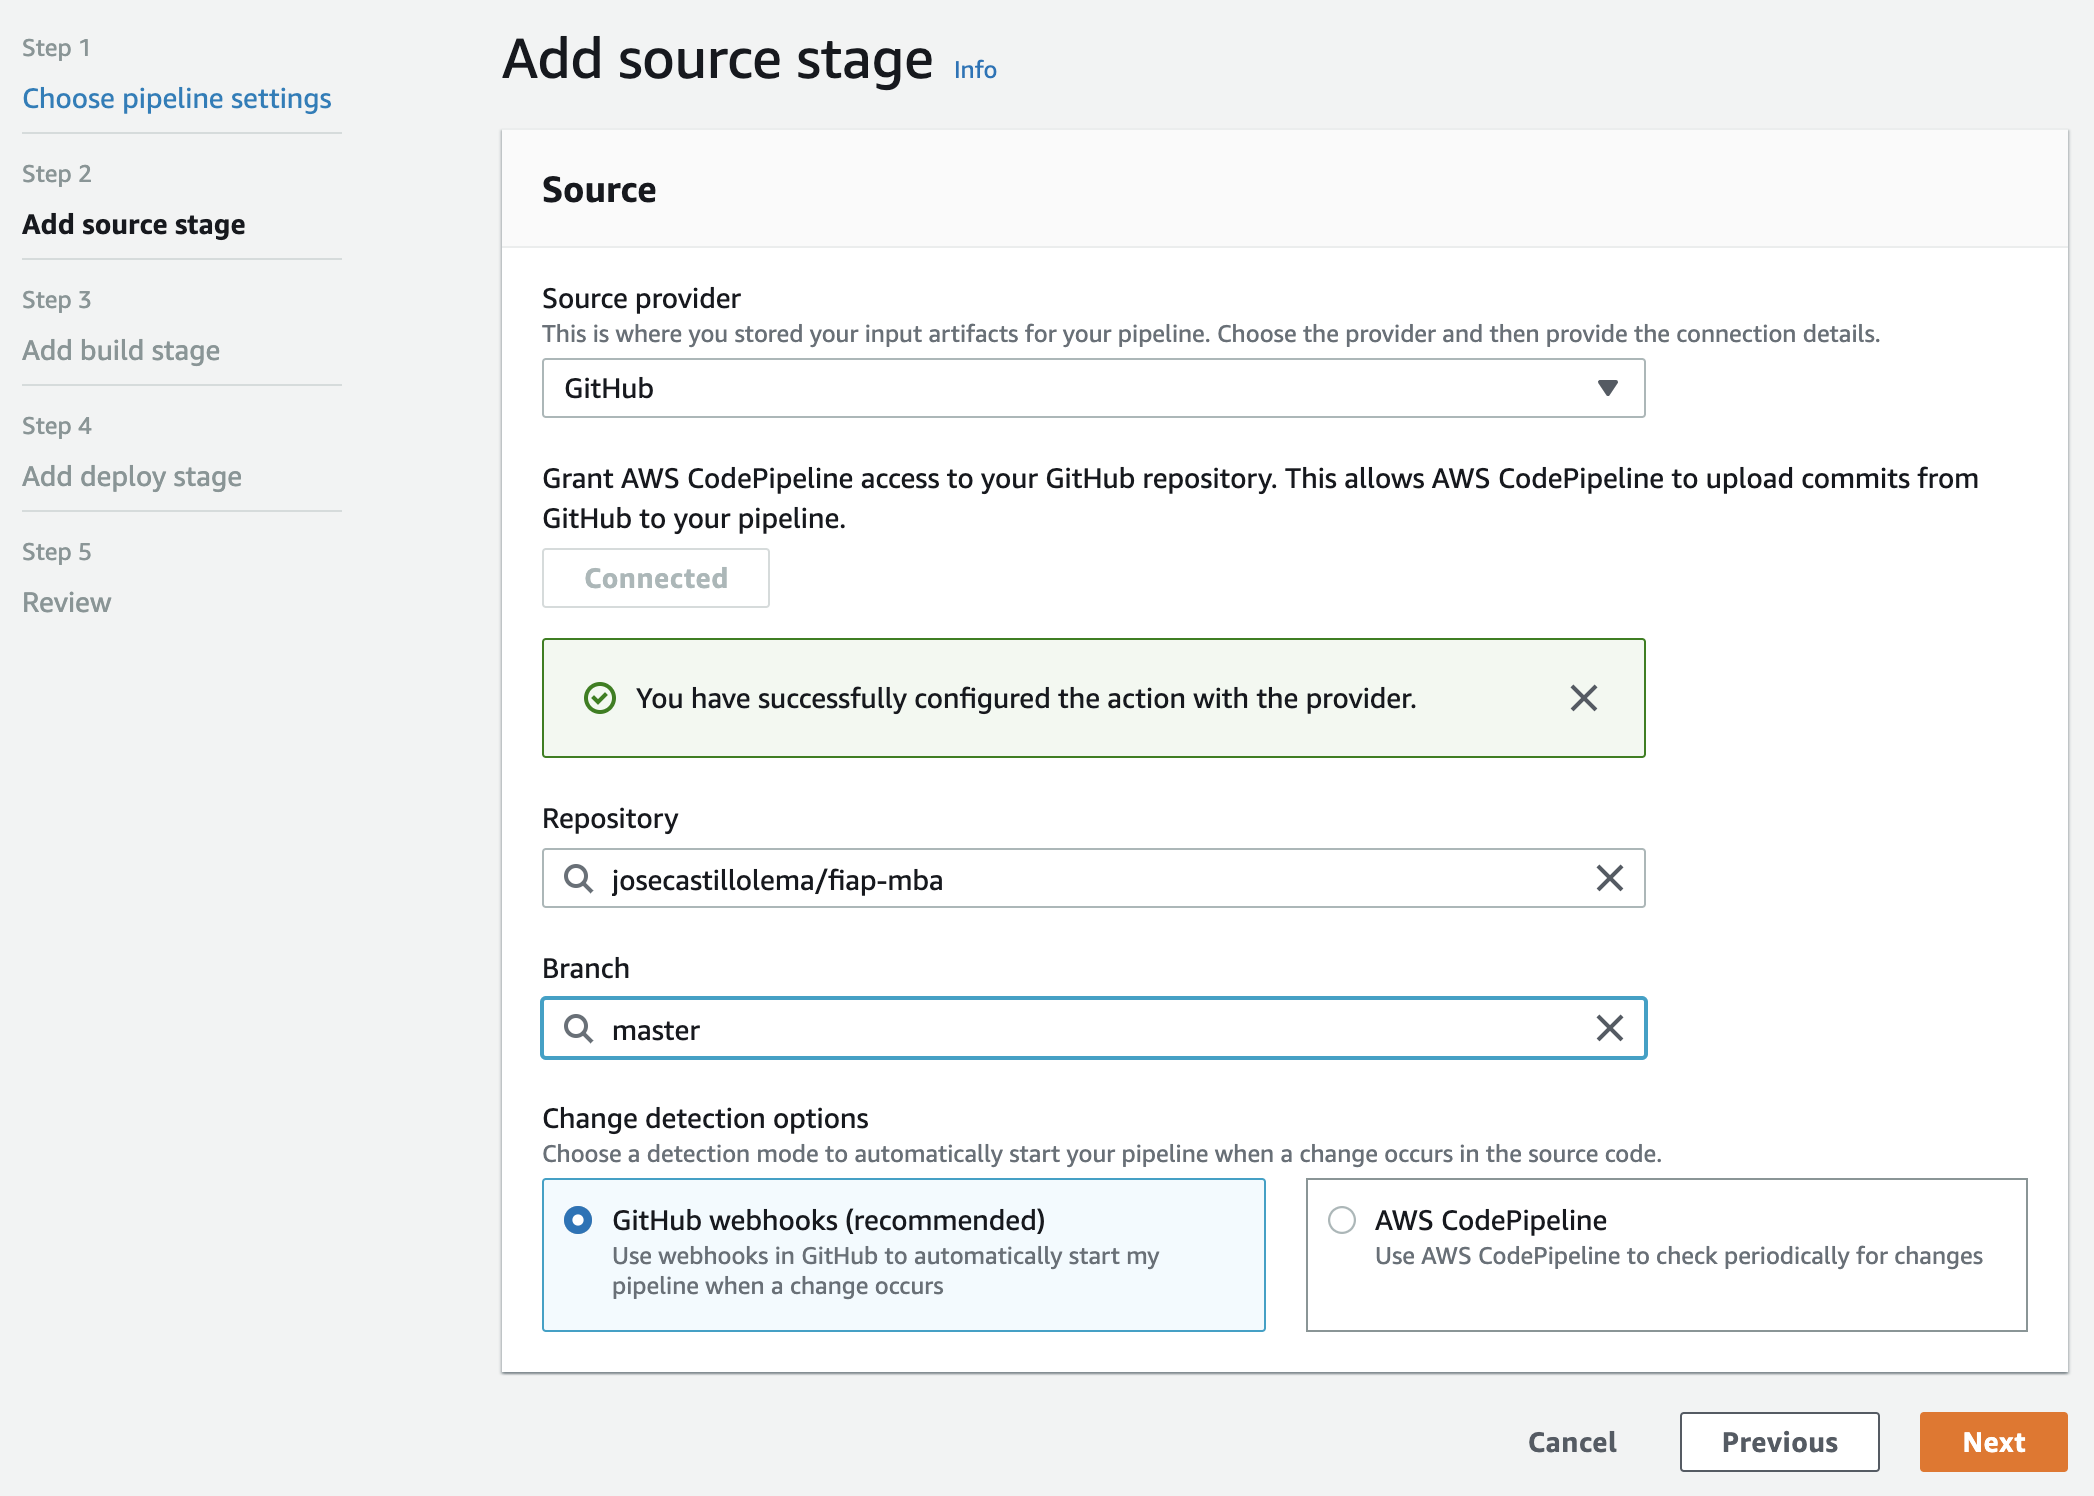Viewport: 2094px width, 1496px height.
Task: Click the dropdown arrow next to GitHub
Action: (1607, 388)
